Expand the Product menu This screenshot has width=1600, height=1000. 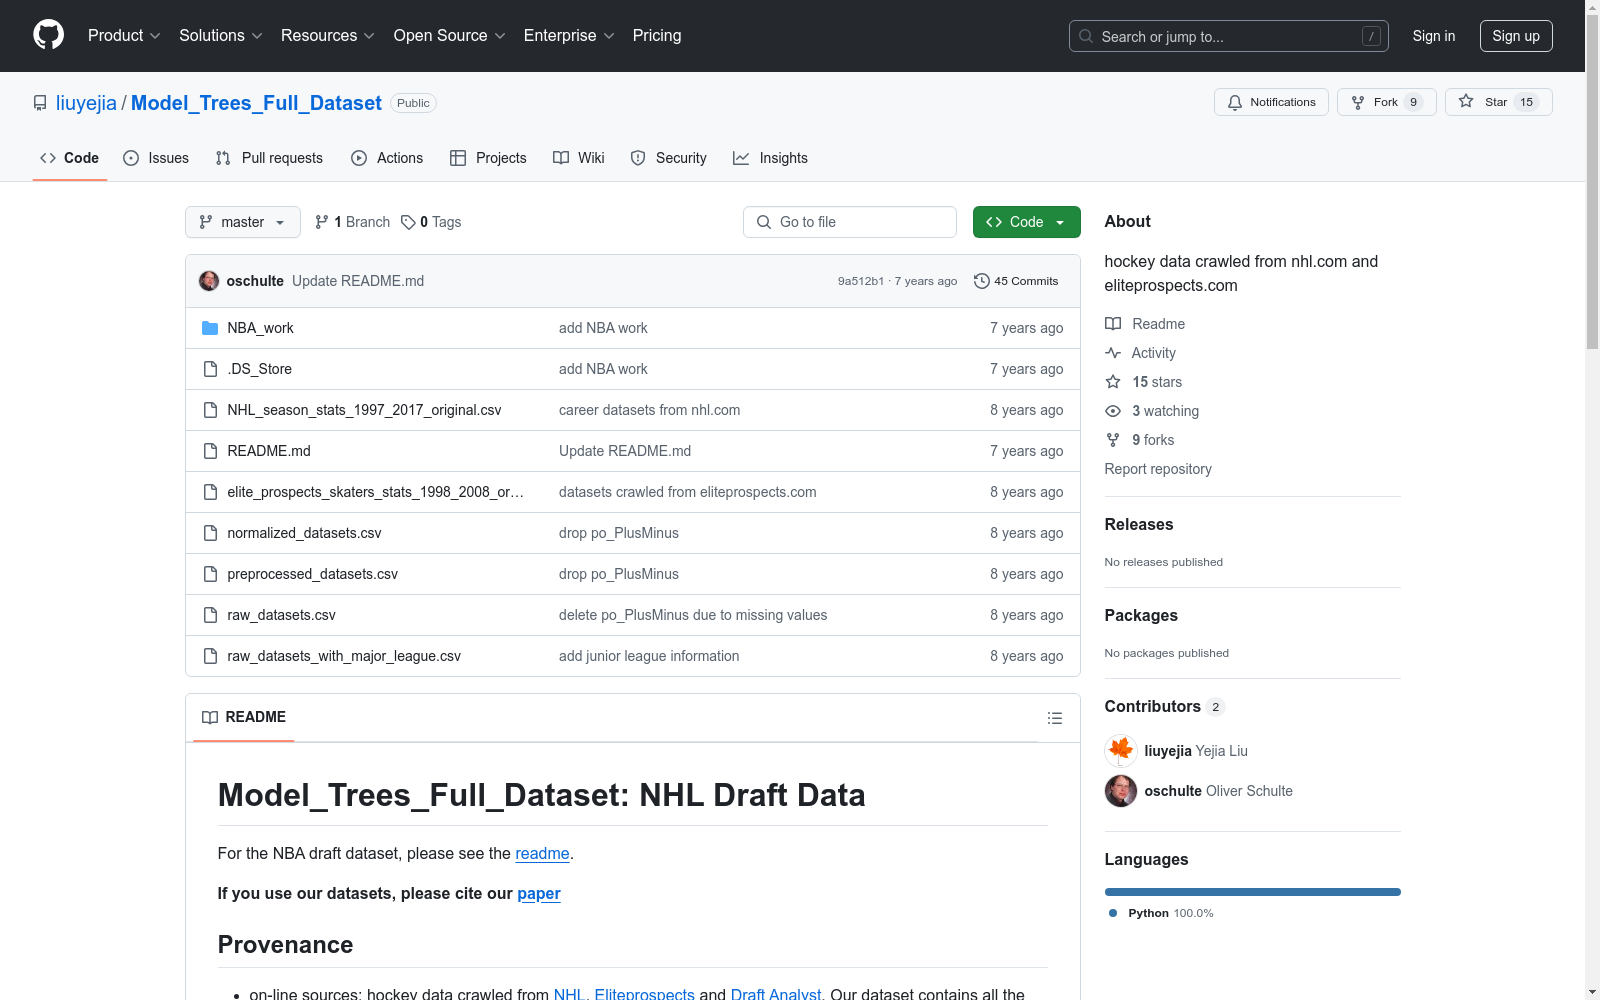pyautogui.click(x=124, y=36)
